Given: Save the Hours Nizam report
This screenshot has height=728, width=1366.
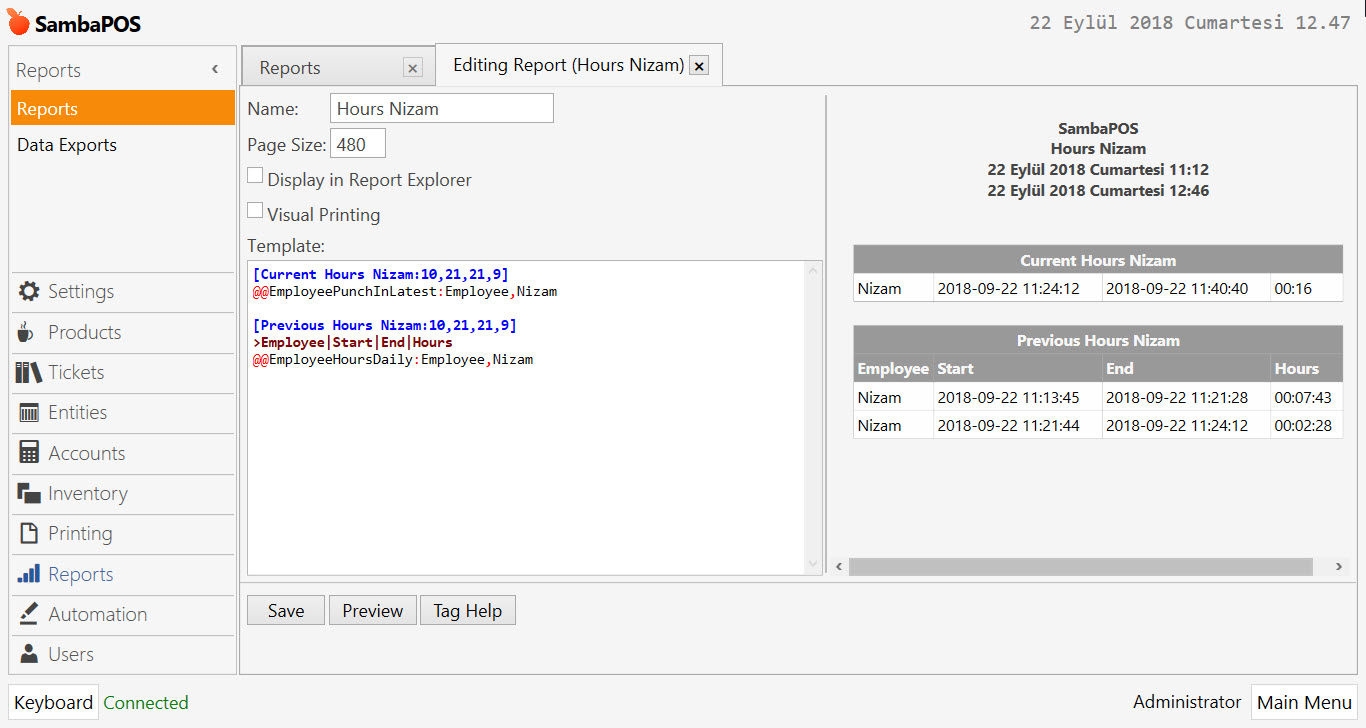Looking at the screenshot, I should tap(285, 609).
